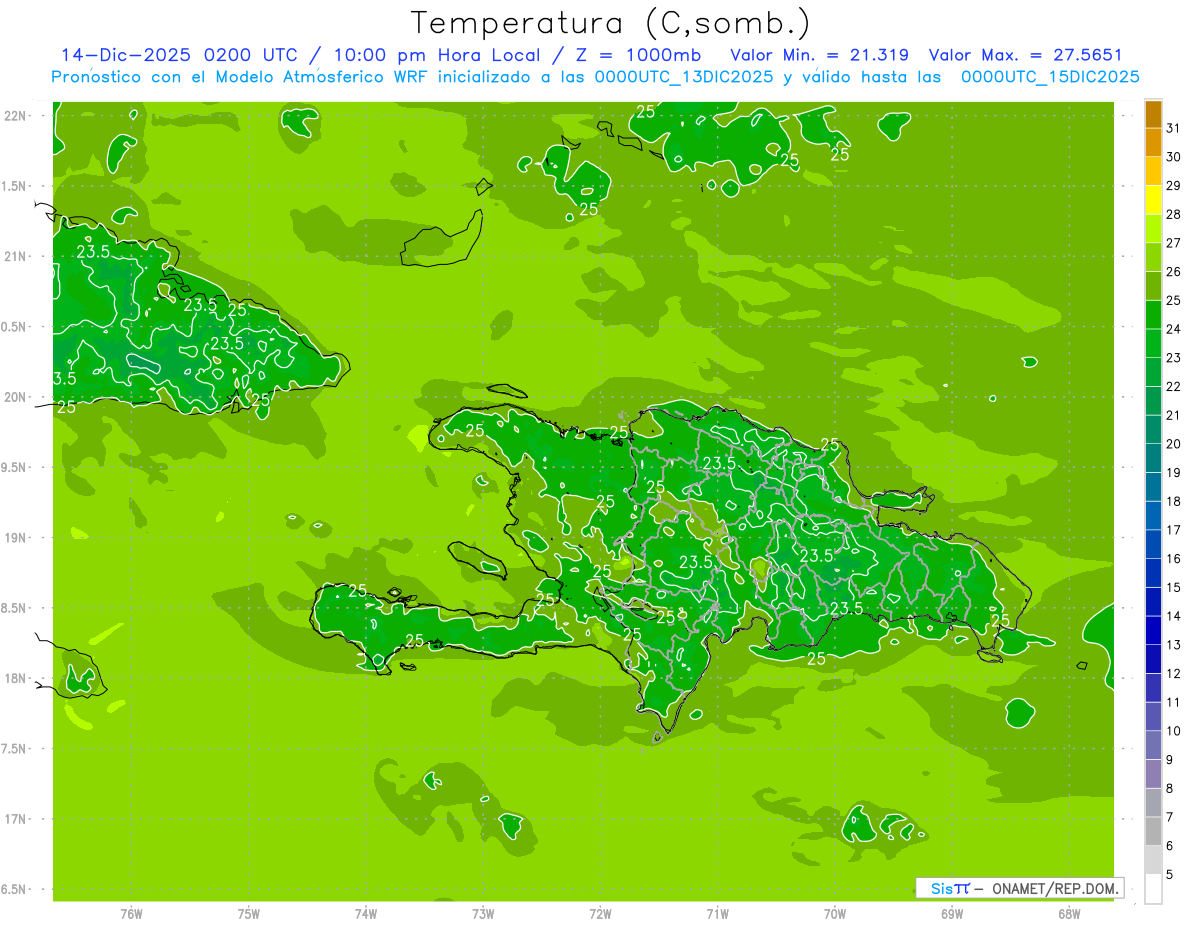Click legend value 28 on colorbar
The width and height of the screenshot is (1200, 927).
click(x=1173, y=214)
